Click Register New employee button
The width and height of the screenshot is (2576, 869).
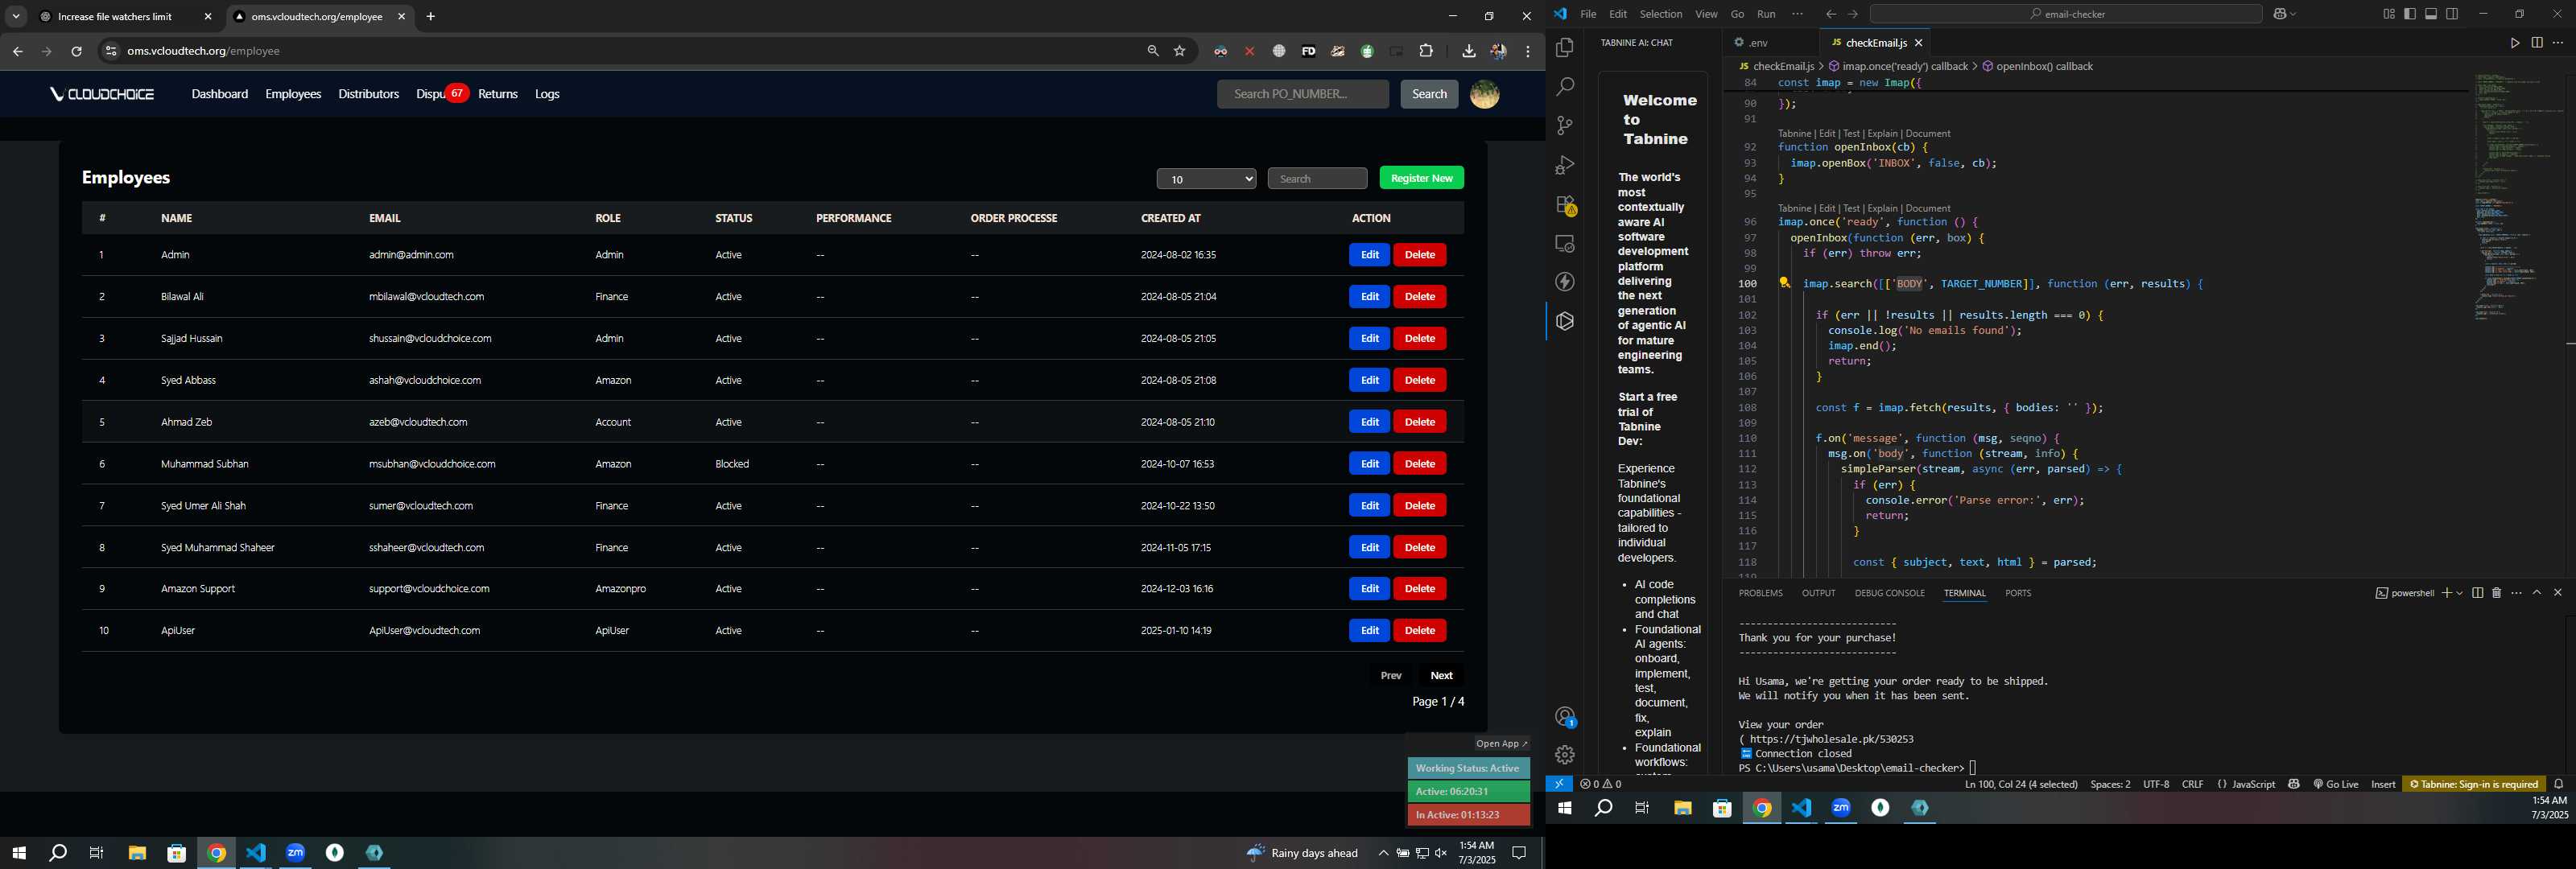click(1421, 178)
